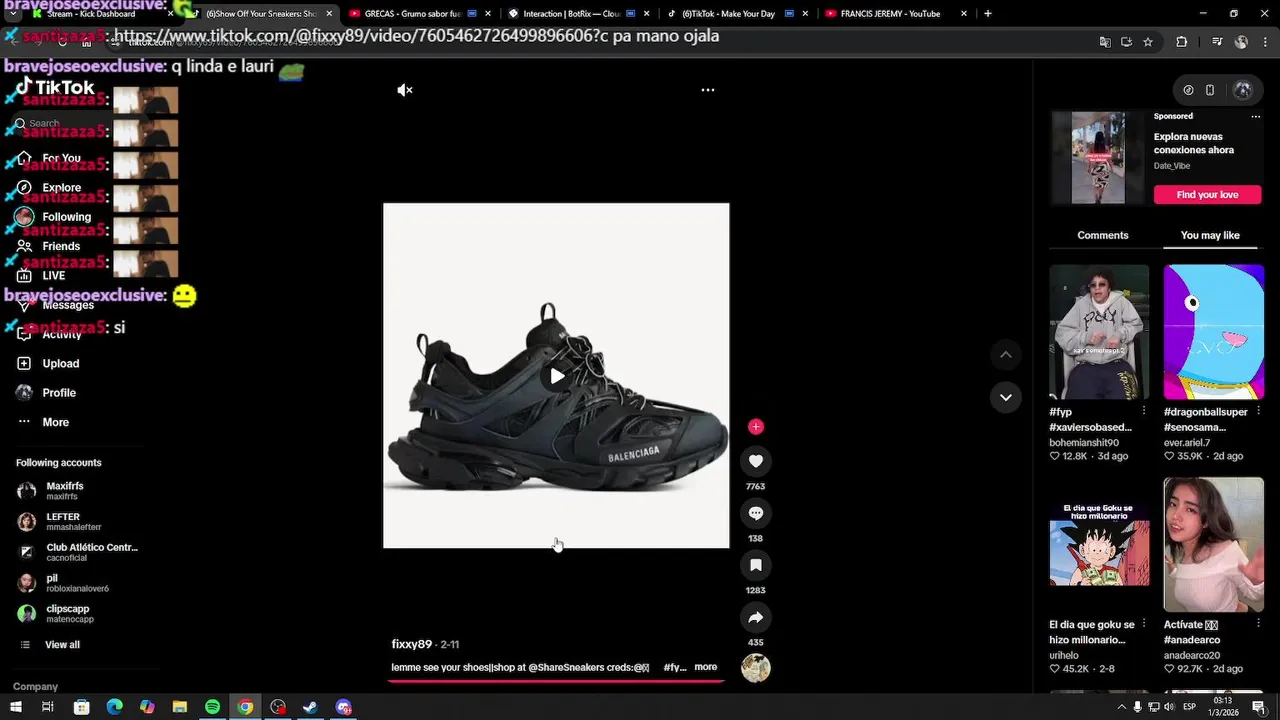The image size is (1280, 720).
Task: Click the phone app icon in header
Action: click(x=1210, y=90)
